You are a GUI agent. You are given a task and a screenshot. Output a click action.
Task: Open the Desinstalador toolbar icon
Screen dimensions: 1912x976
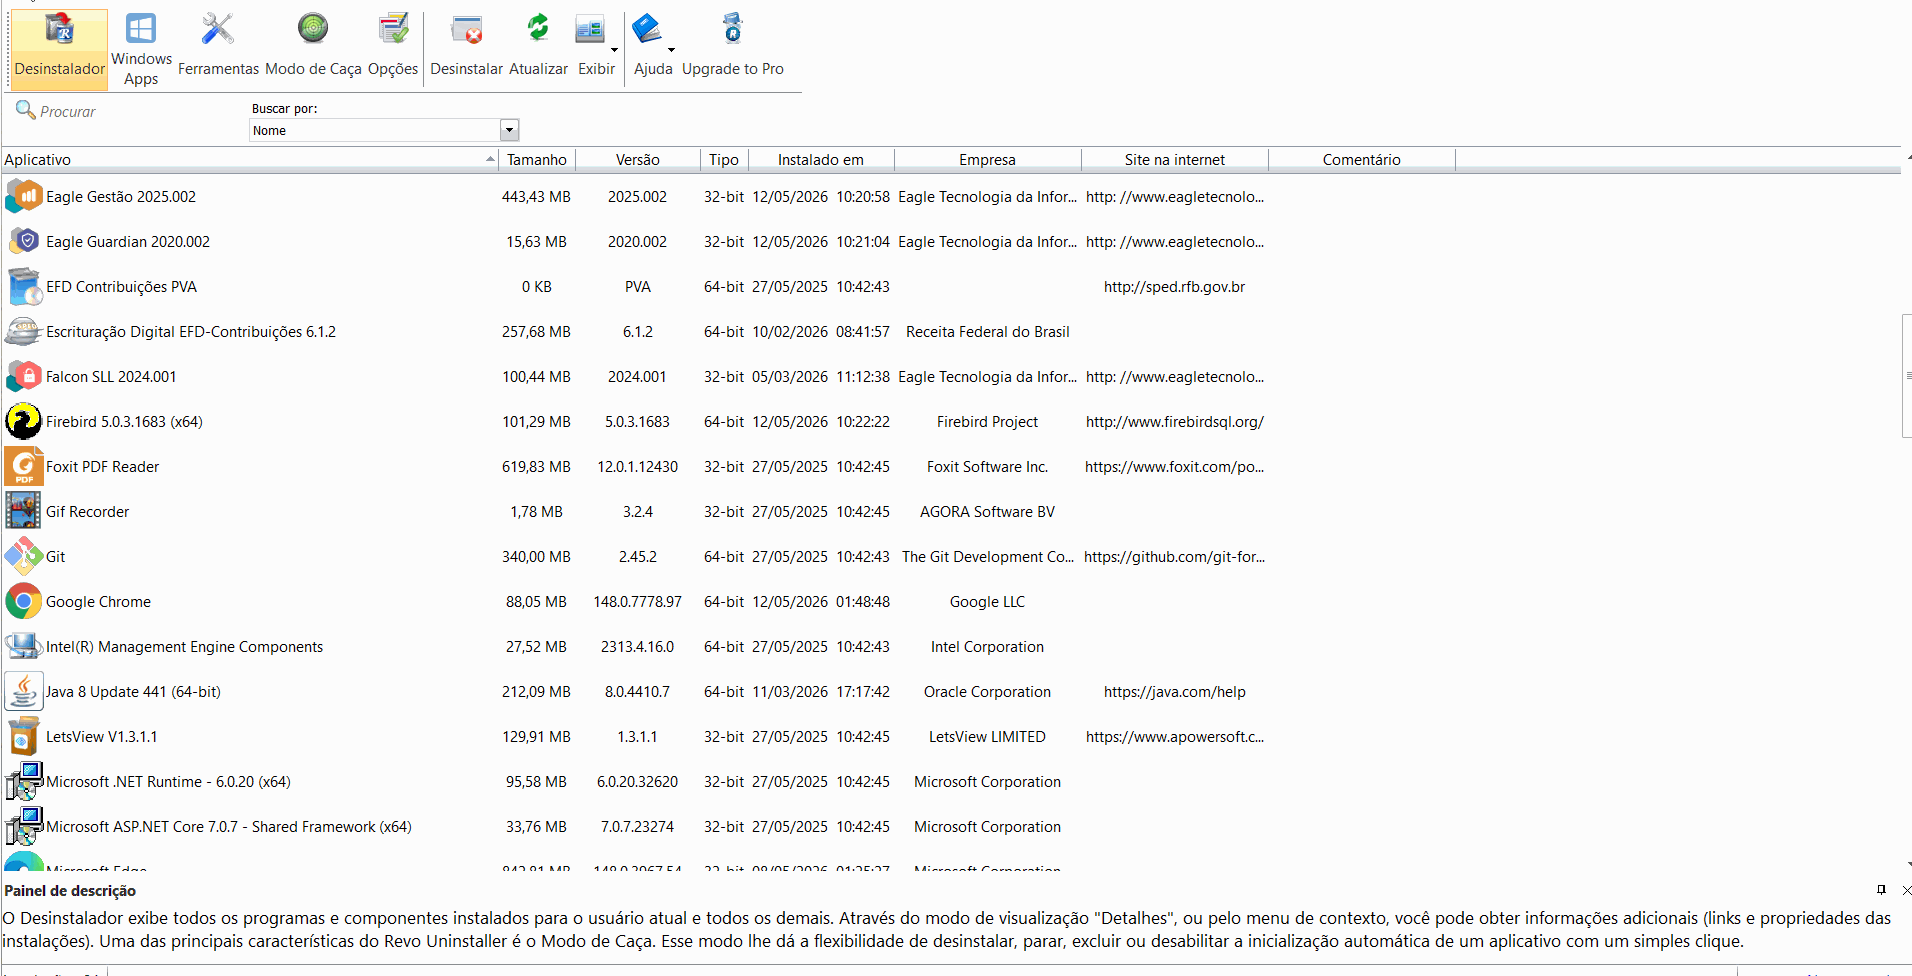point(59,30)
